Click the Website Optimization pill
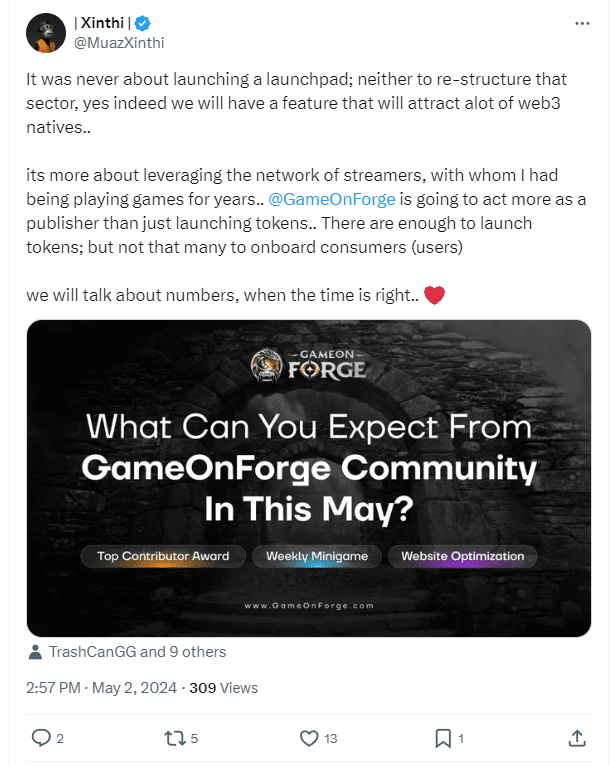Viewport: 610px width, 766px height. point(462,556)
